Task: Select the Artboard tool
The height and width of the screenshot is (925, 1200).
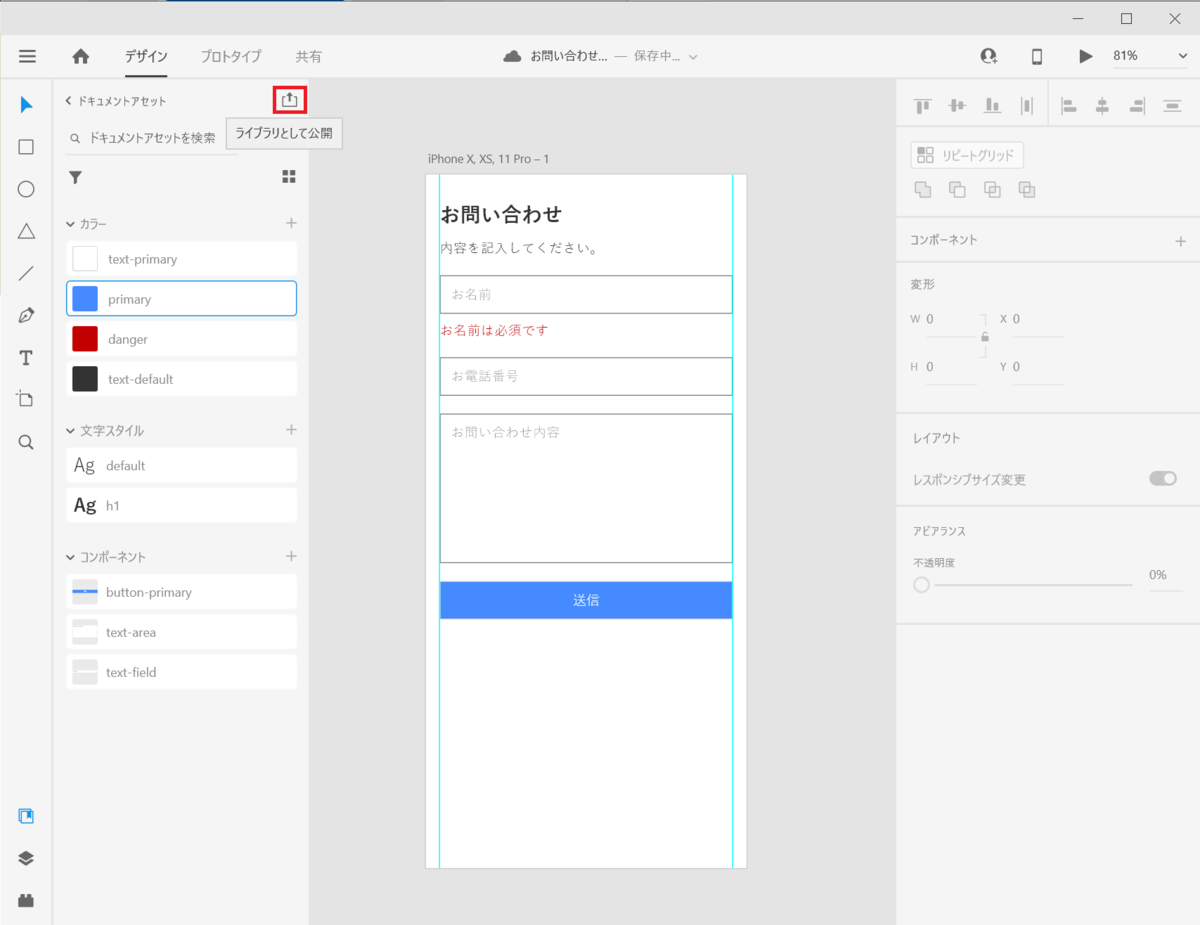Action: (x=27, y=400)
